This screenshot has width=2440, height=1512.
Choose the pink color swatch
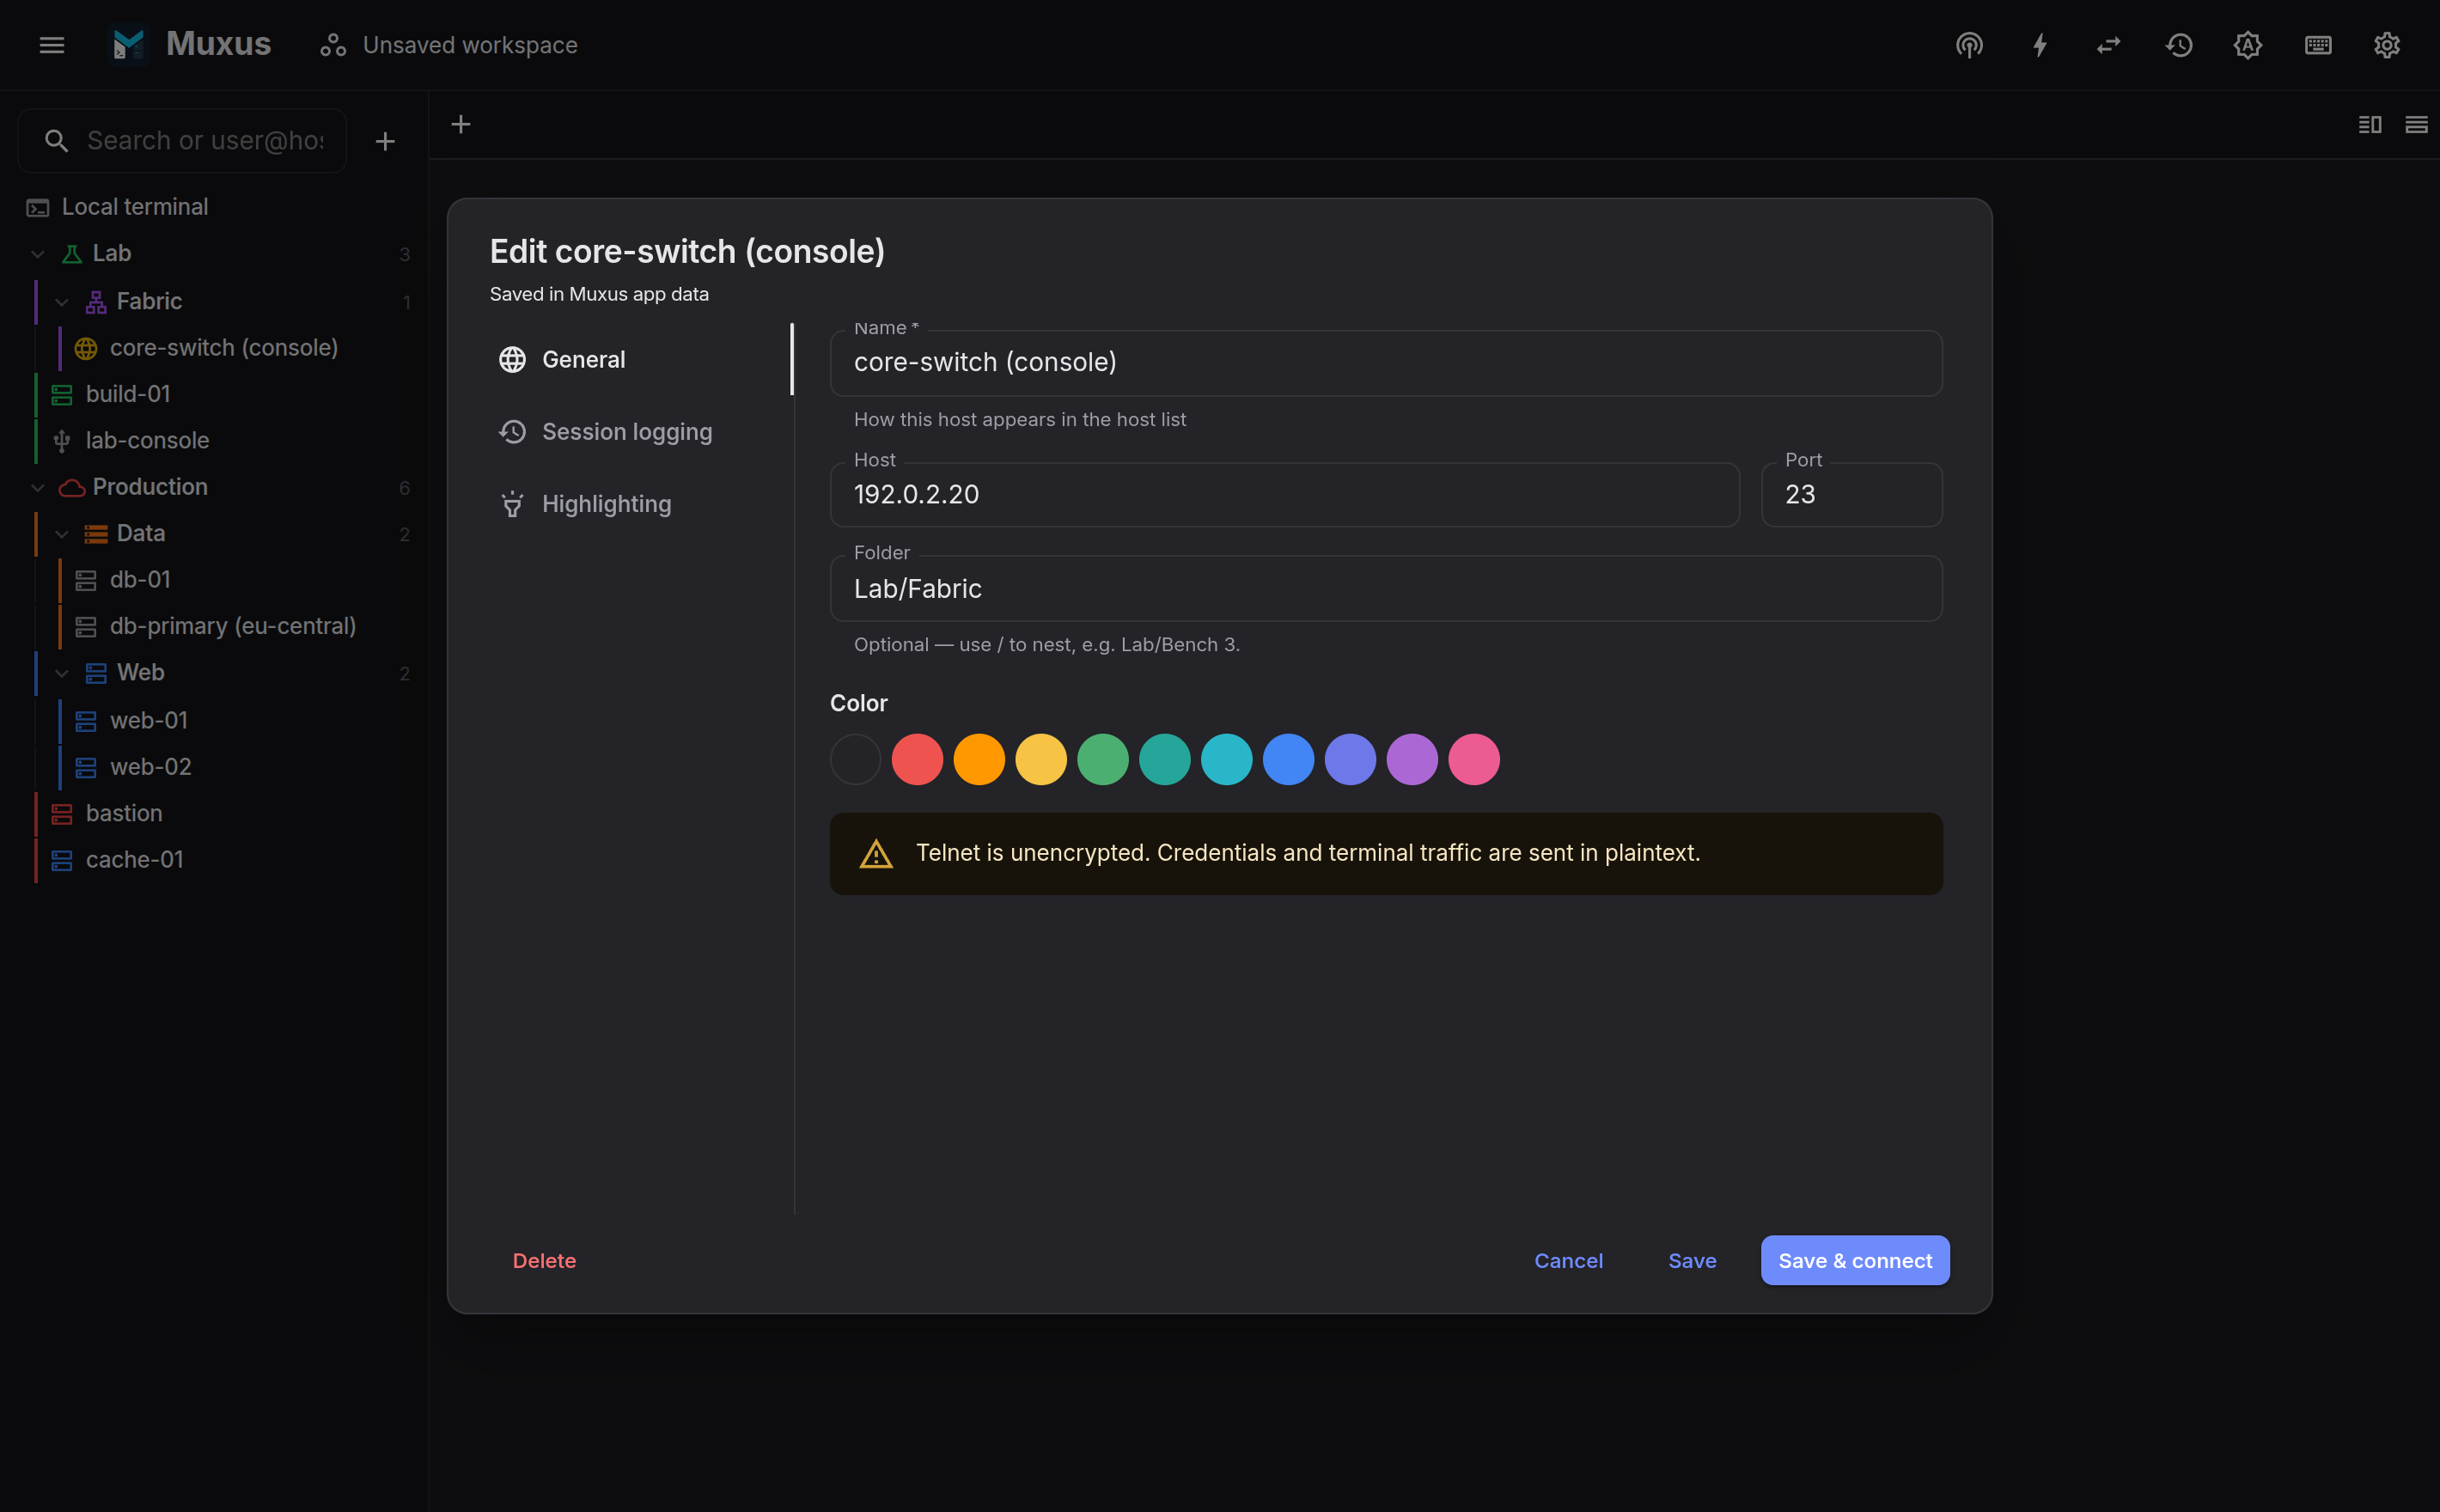(x=1474, y=760)
